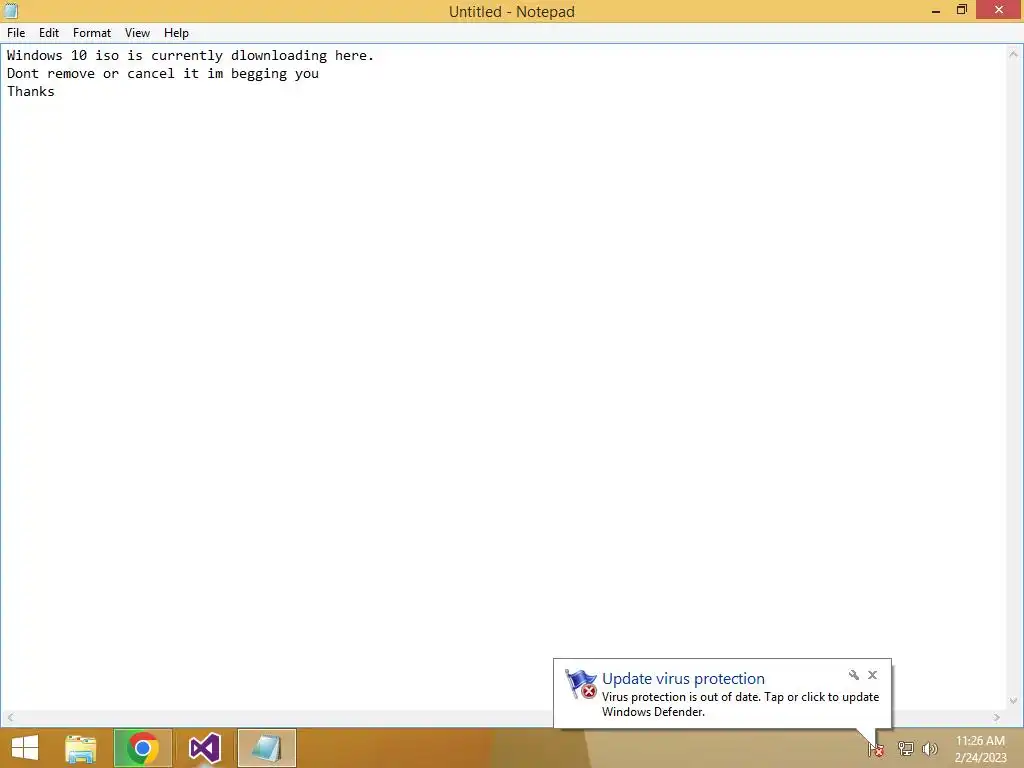This screenshot has height=768, width=1024.
Task: Click the Action Center flag tray icon
Action: pos(876,750)
